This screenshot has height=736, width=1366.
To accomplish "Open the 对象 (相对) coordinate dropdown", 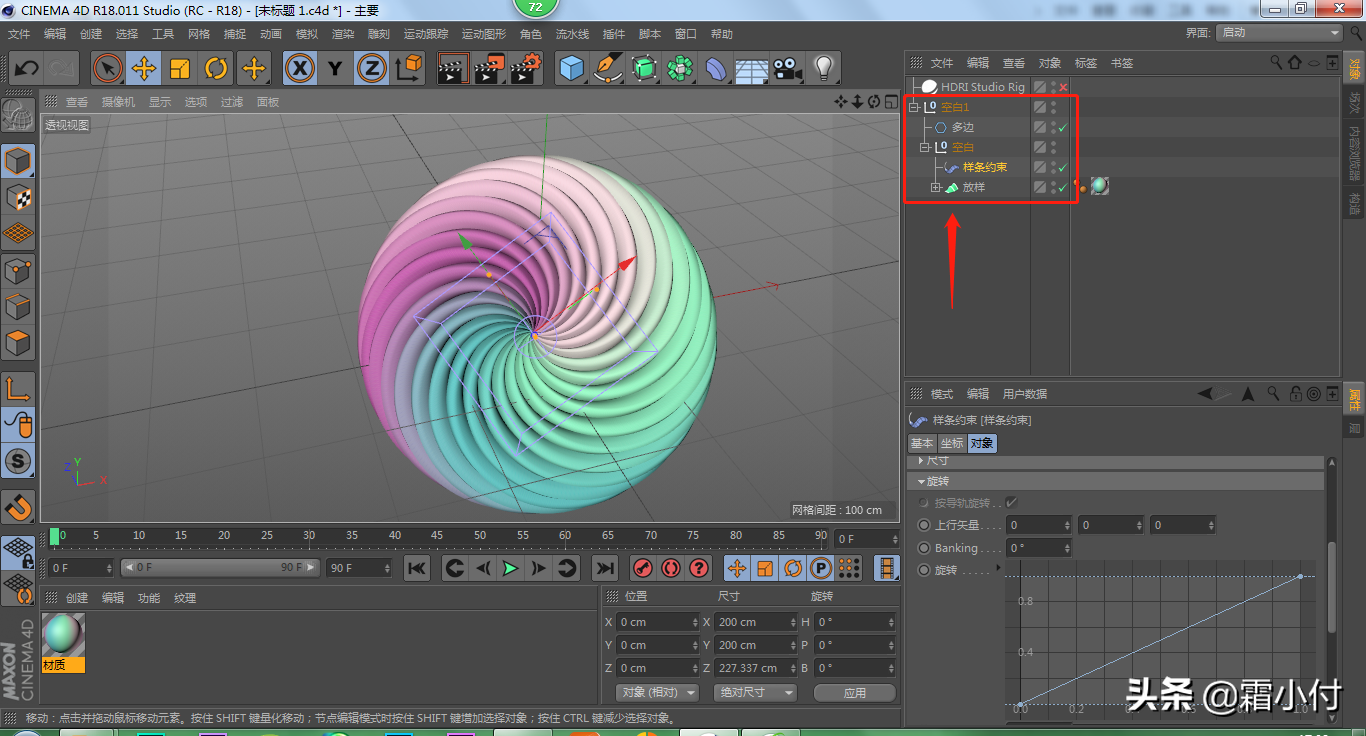I will pyautogui.click(x=657, y=692).
